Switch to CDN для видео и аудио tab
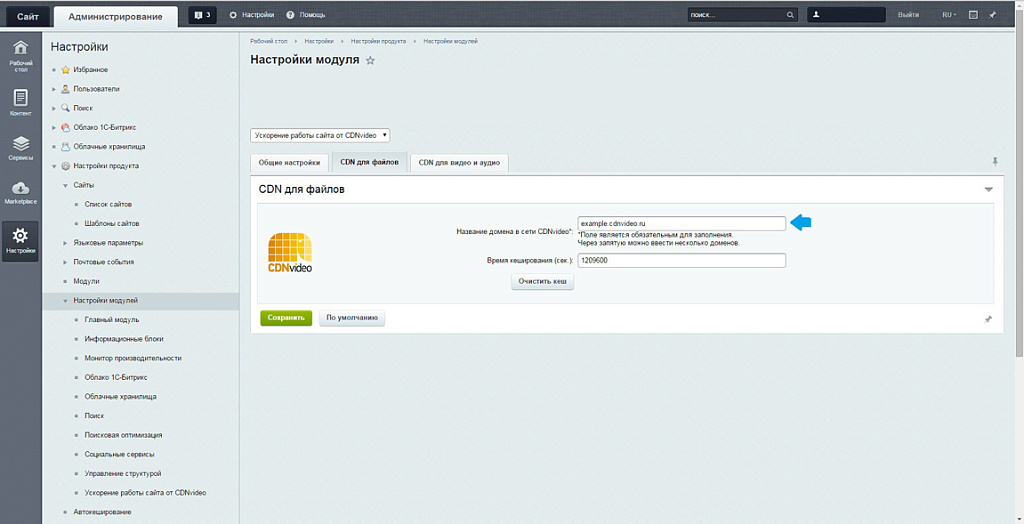1024x524 pixels. click(x=459, y=162)
